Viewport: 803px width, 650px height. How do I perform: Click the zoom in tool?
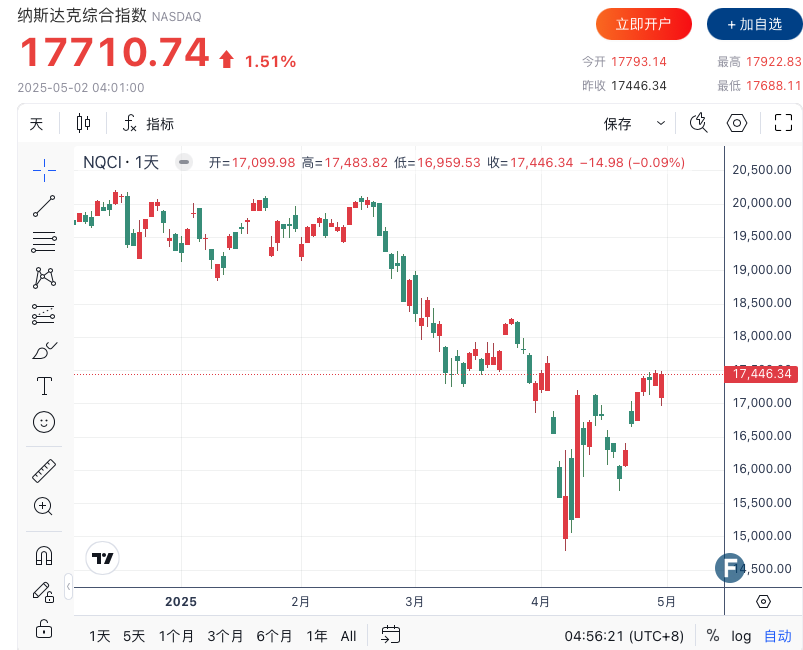point(44,506)
